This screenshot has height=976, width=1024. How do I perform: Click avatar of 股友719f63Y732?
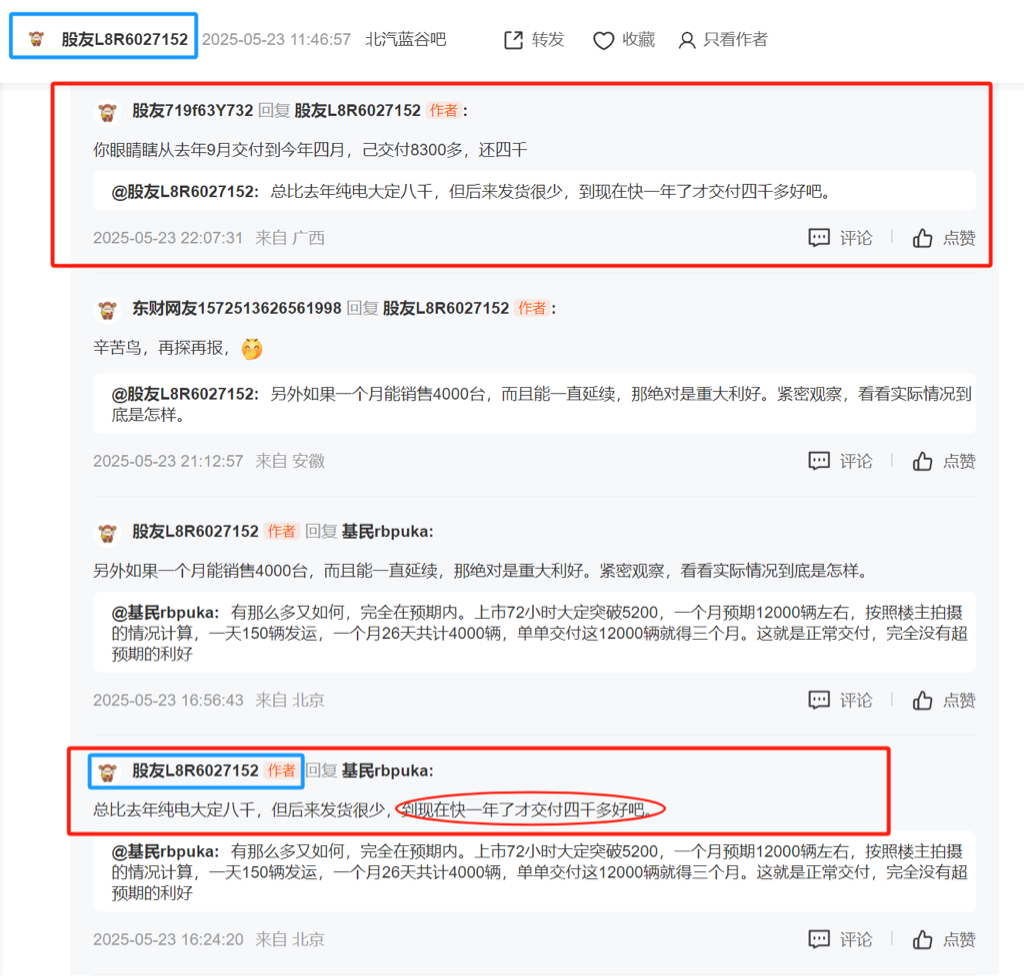point(107,112)
